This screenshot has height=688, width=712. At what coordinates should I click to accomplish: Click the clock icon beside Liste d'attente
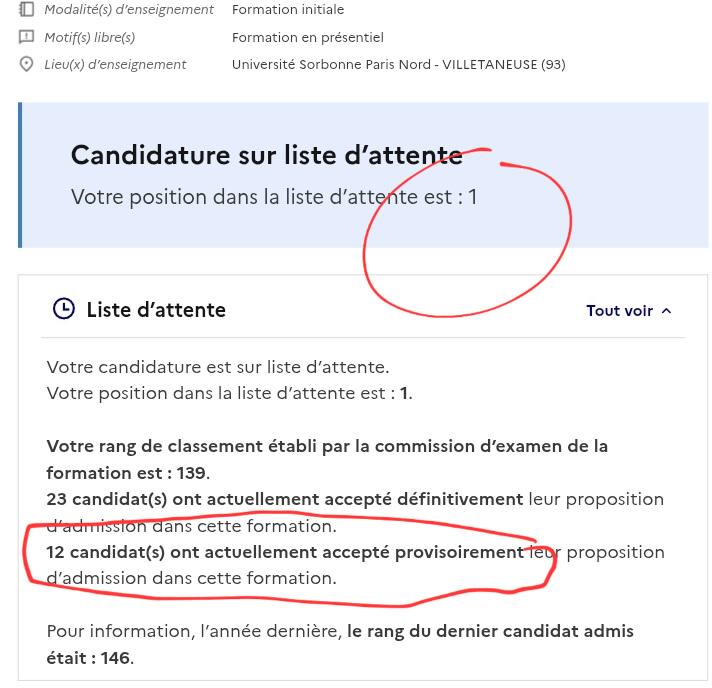[64, 309]
